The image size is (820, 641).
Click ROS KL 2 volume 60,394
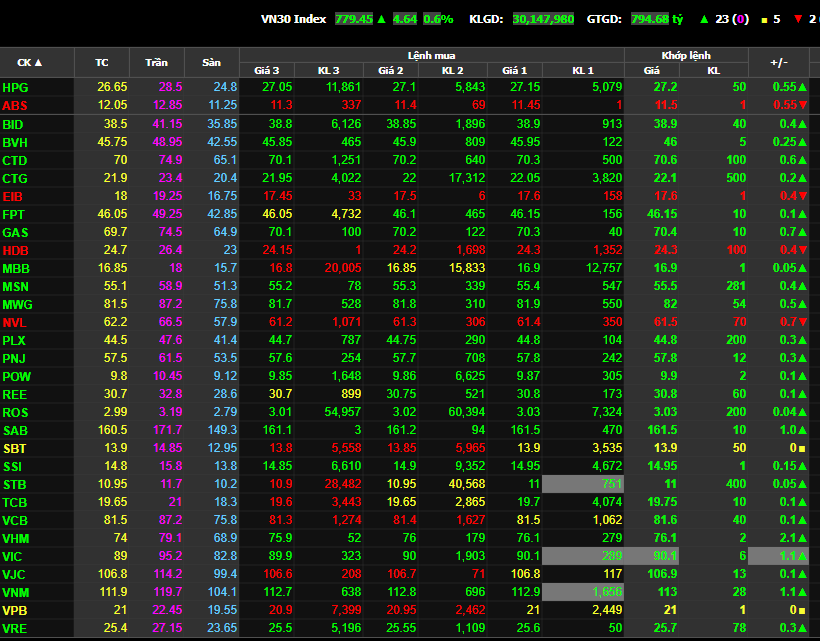tap(466, 411)
